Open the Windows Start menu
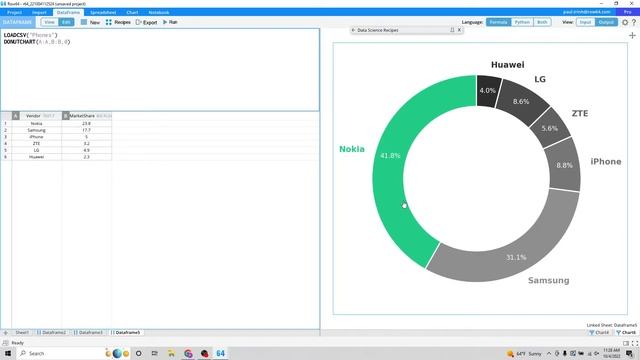The image size is (640, 360). 8,353
